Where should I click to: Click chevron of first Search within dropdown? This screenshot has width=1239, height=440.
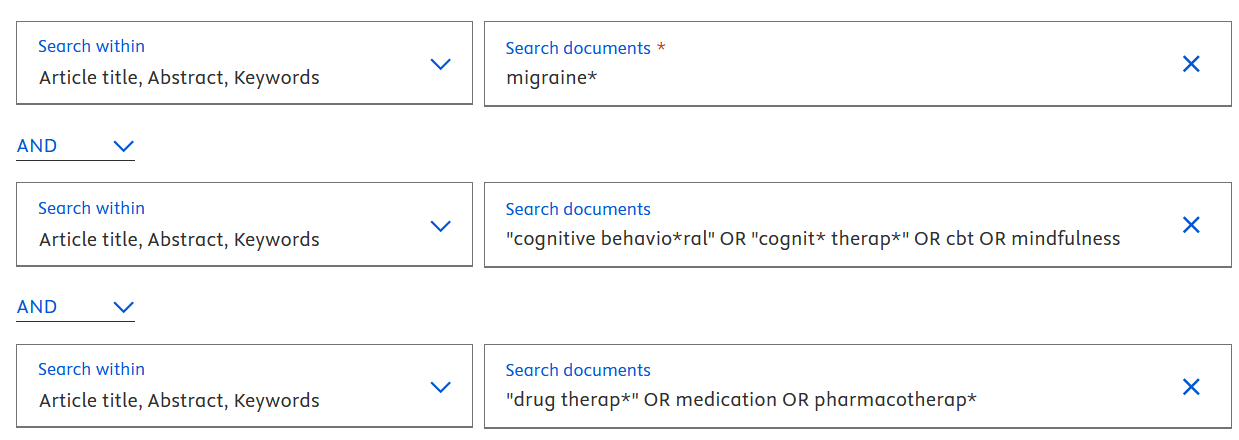point(440,64)
